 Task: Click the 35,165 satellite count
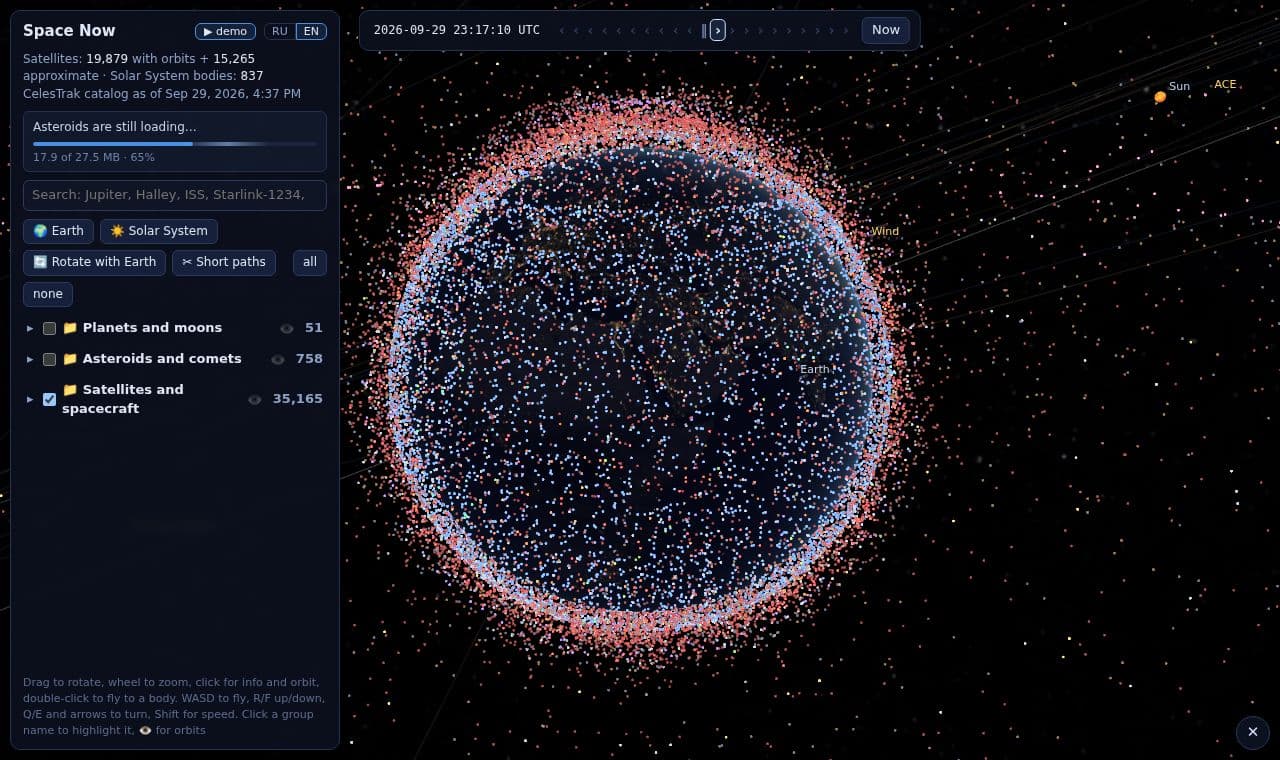pyautogui.click(x=298, y=399)
